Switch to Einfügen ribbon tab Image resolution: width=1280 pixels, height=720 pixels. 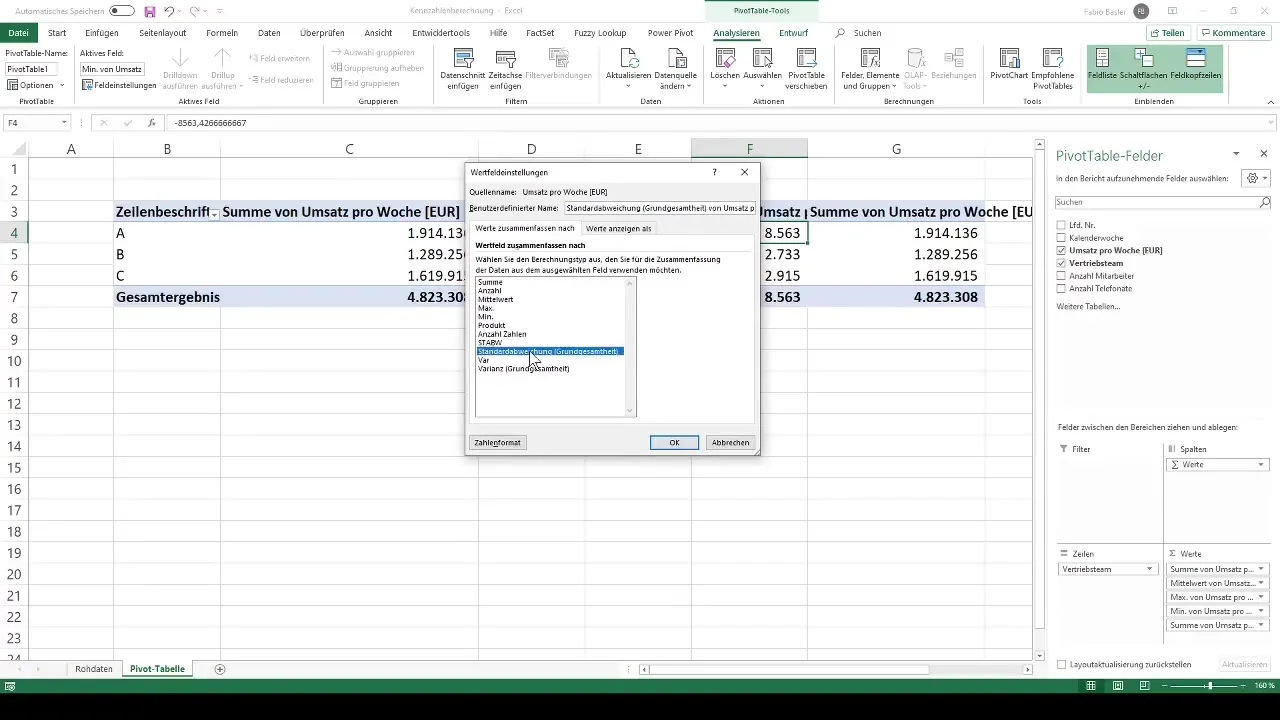coord(102,33)
